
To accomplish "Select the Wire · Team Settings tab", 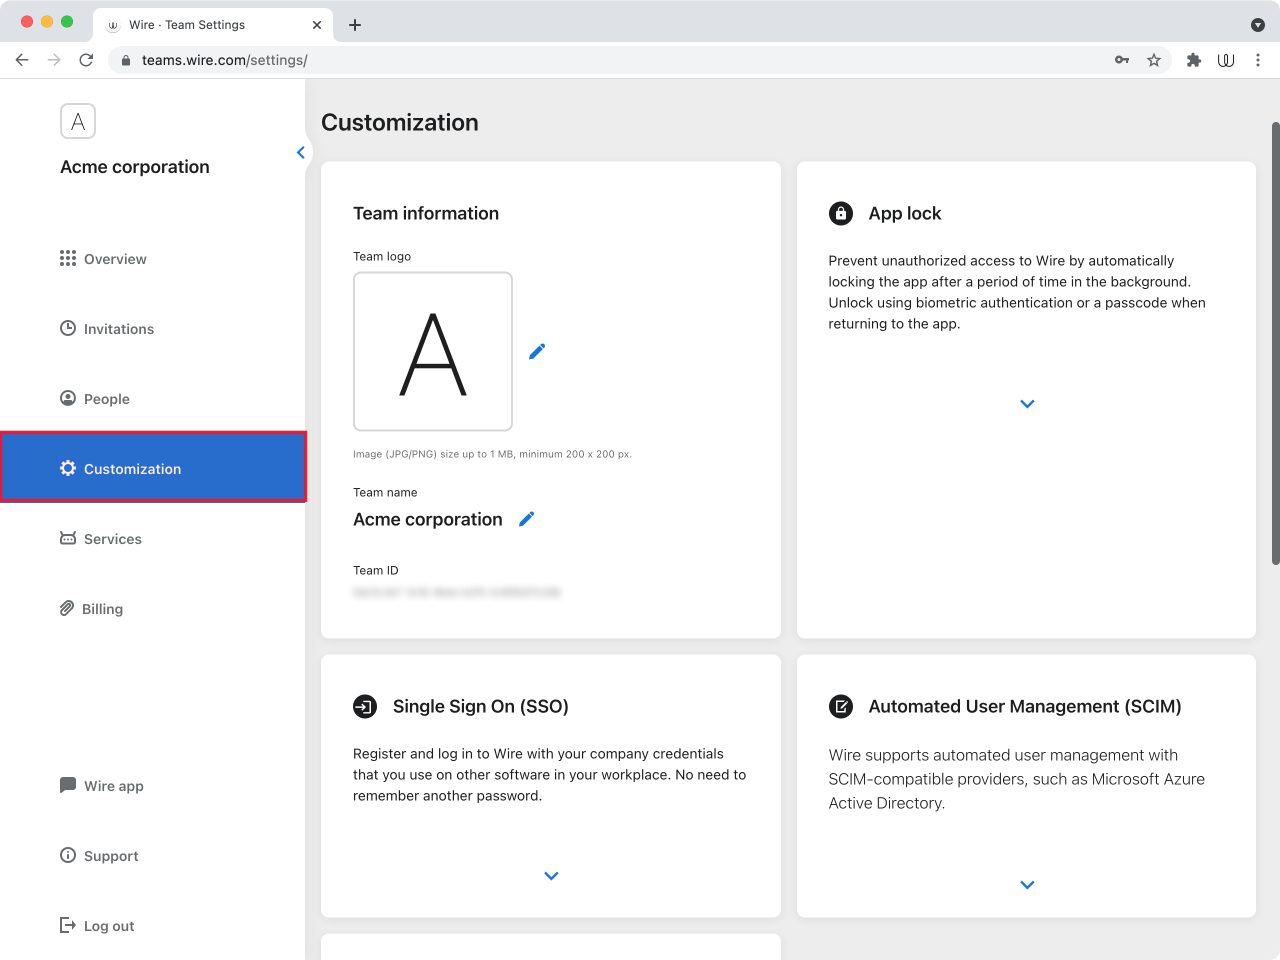I will tap(213, 25).
